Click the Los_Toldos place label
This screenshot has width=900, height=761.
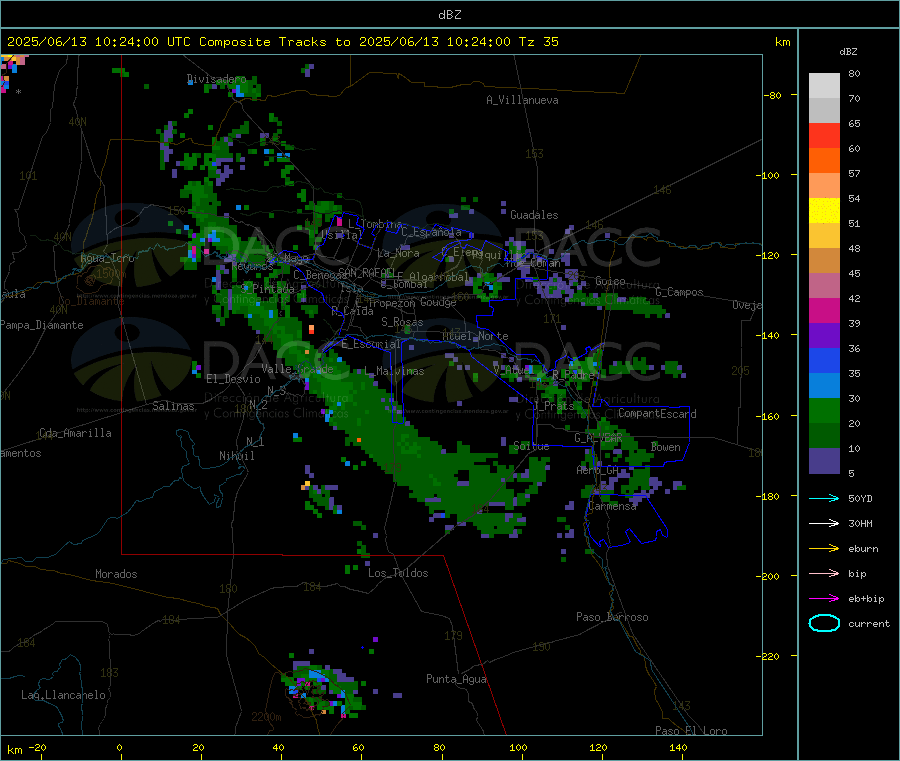(398, 573)
